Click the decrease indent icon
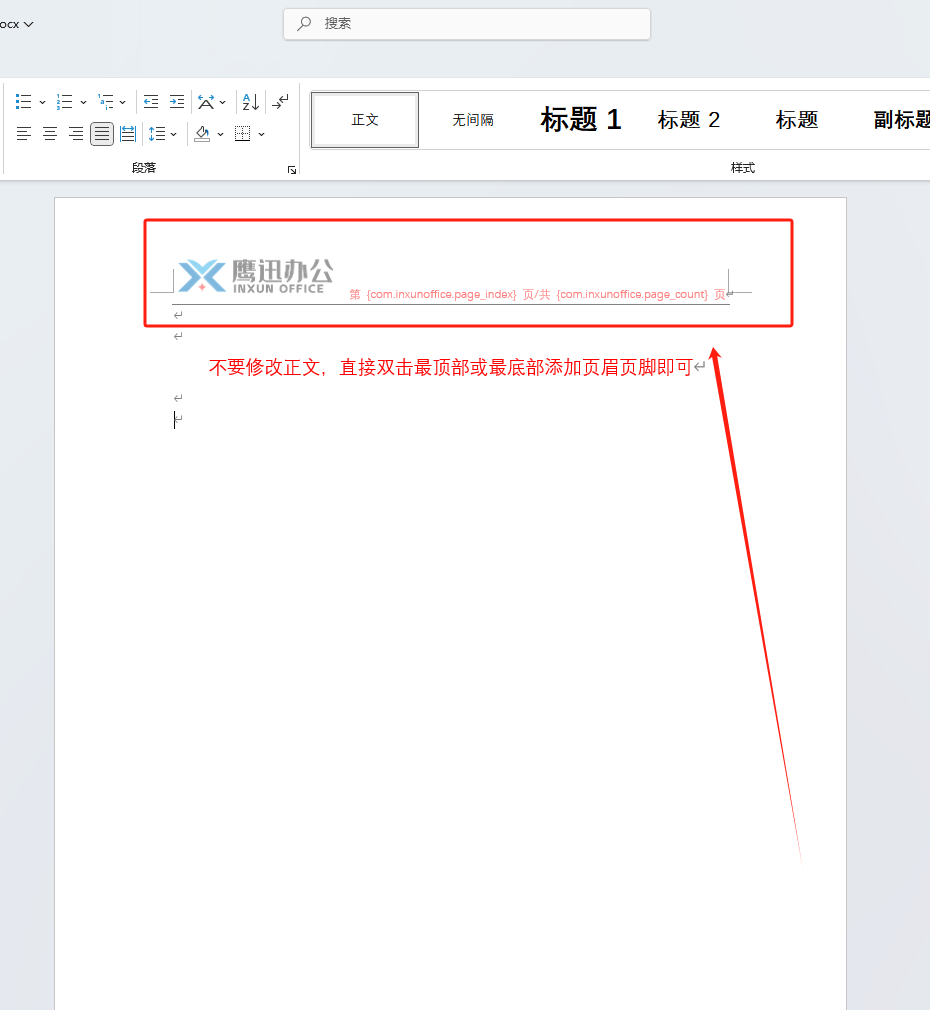 tap(150, 101)
